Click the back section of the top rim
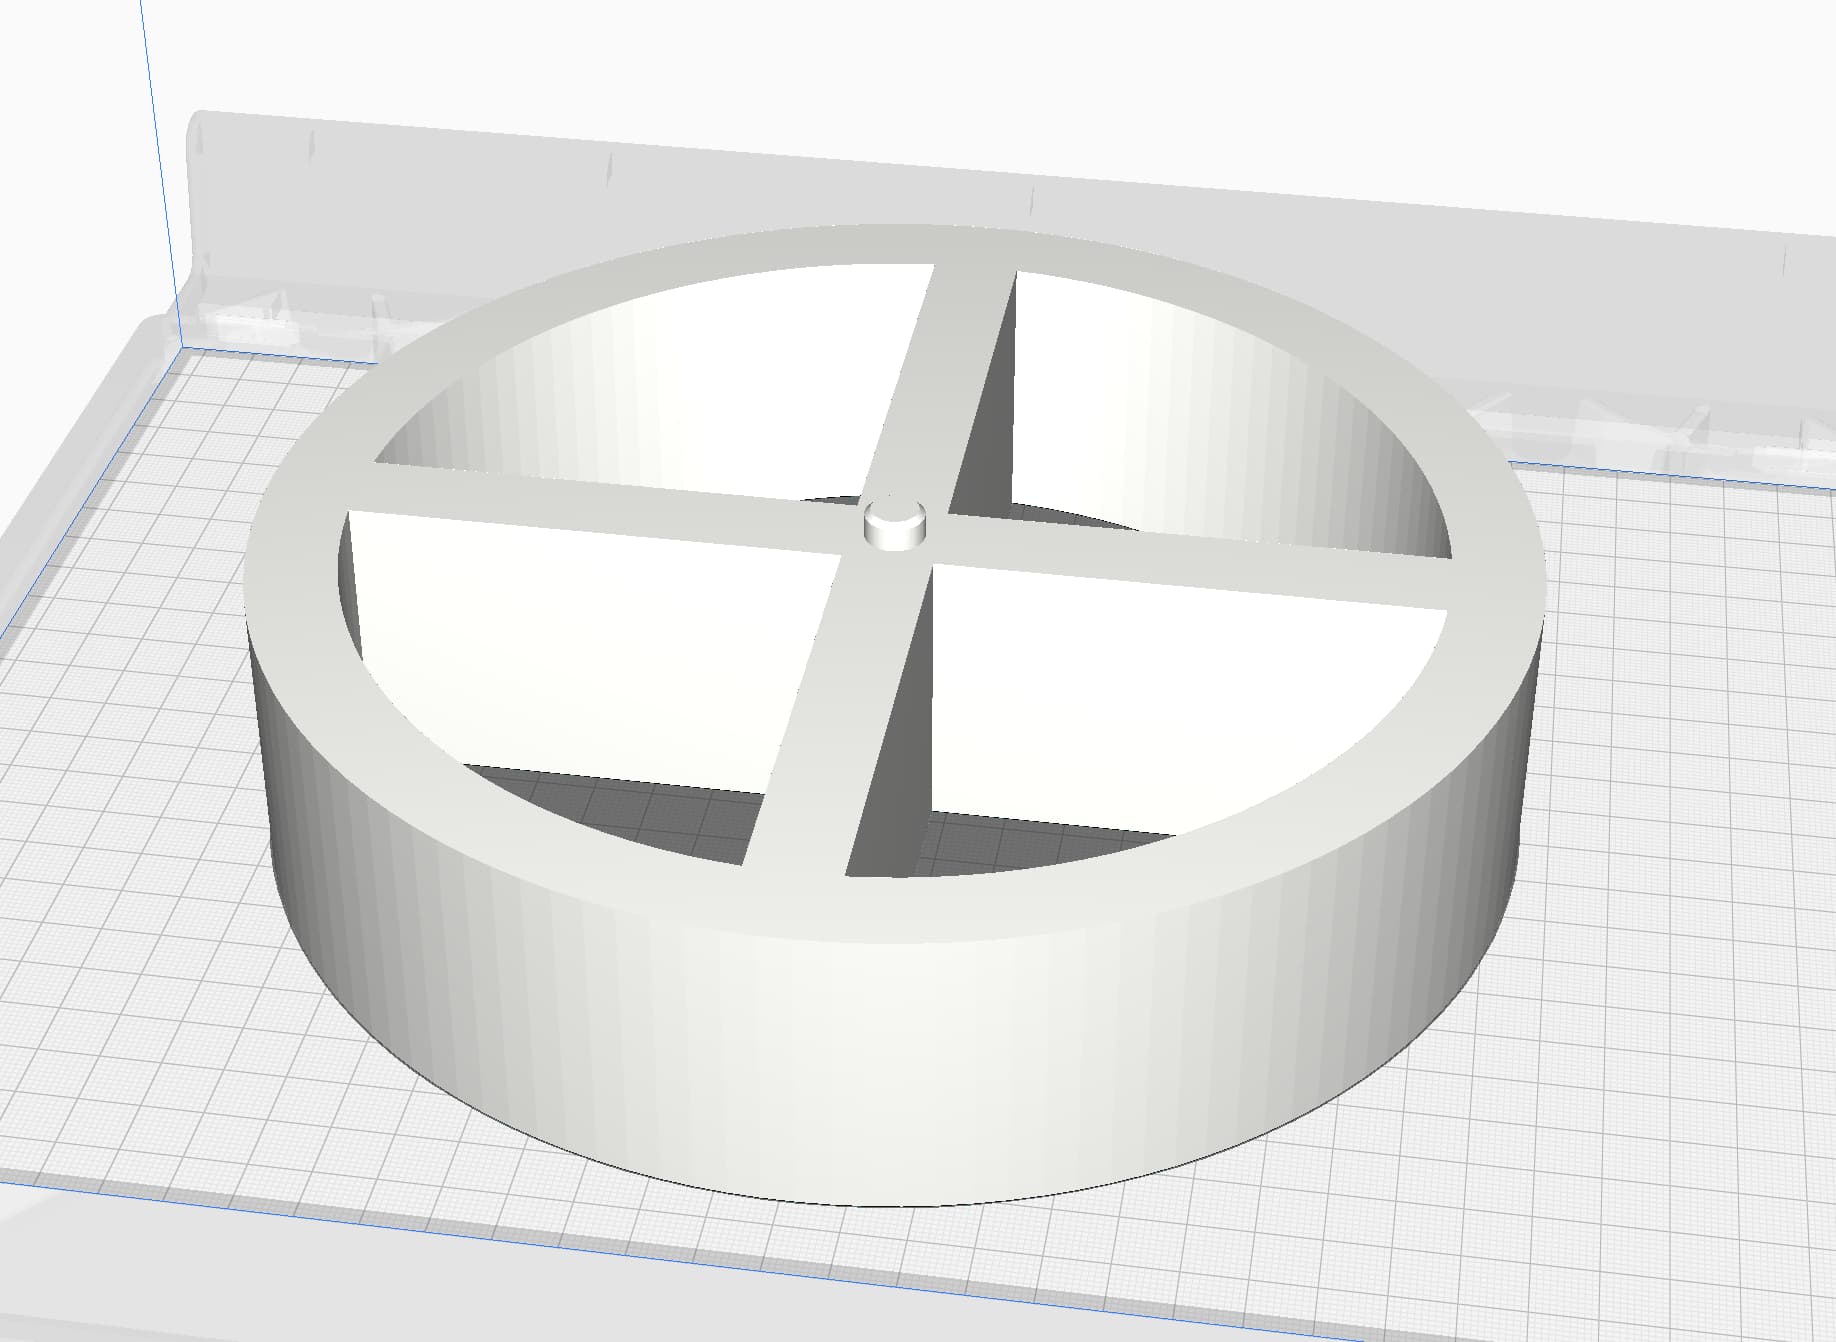1836x1342 pixels. (900, 245)
